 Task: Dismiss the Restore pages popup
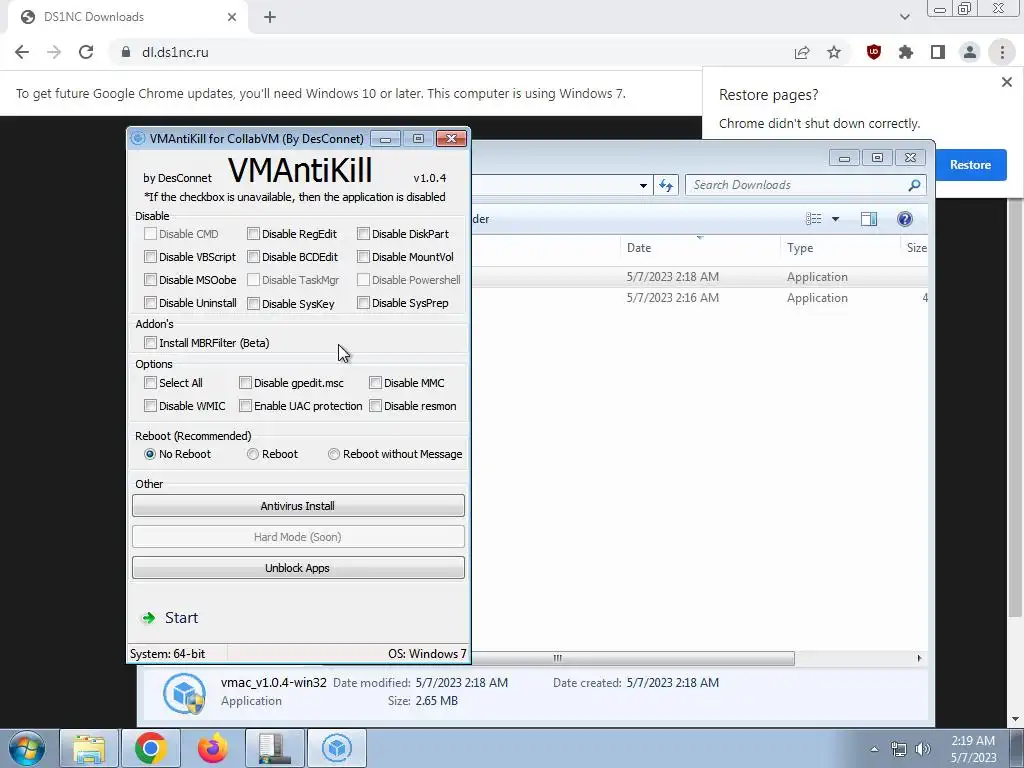pos(1006,82)
